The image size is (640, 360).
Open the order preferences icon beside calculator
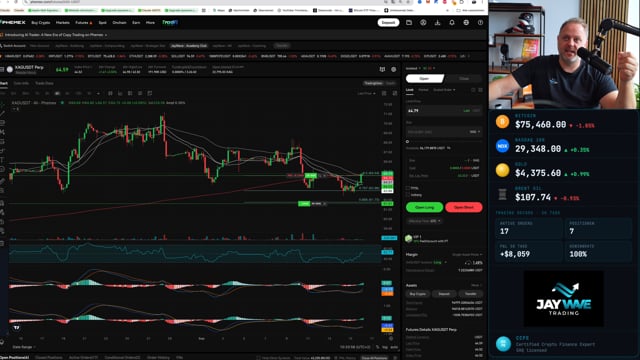click(480, 90)
